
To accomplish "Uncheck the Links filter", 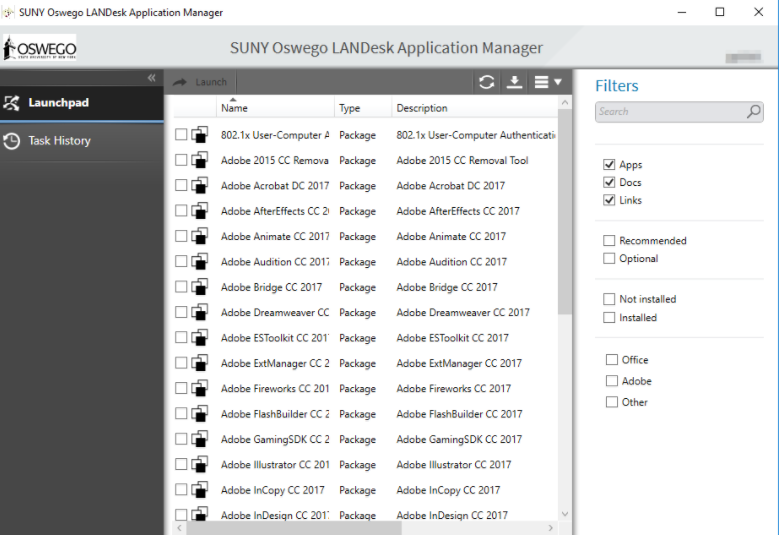I will [609, 200].
